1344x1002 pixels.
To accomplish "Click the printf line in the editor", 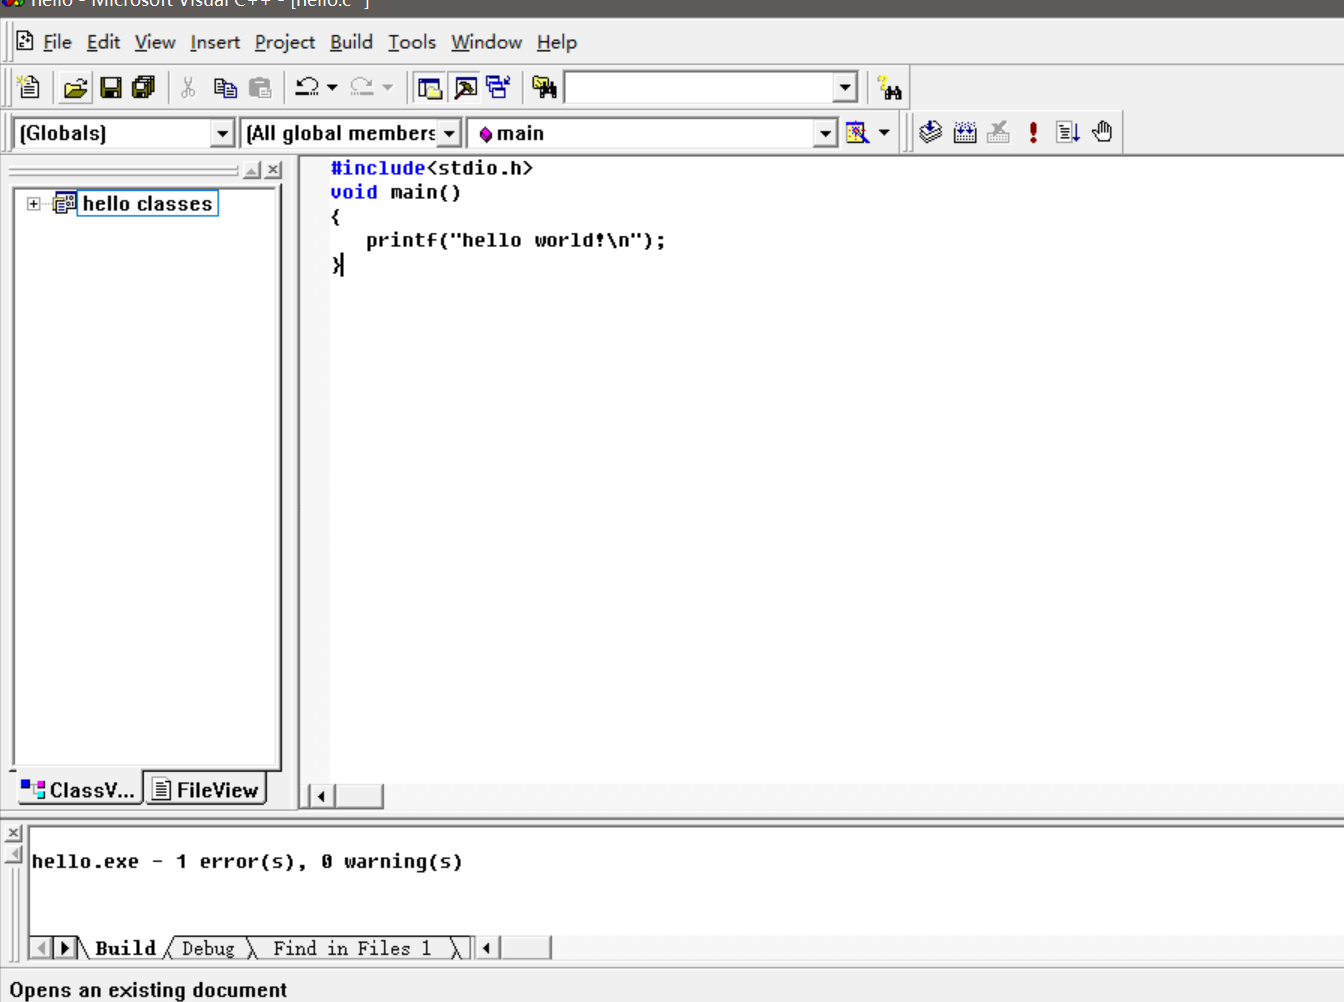I will coord(515,240).
